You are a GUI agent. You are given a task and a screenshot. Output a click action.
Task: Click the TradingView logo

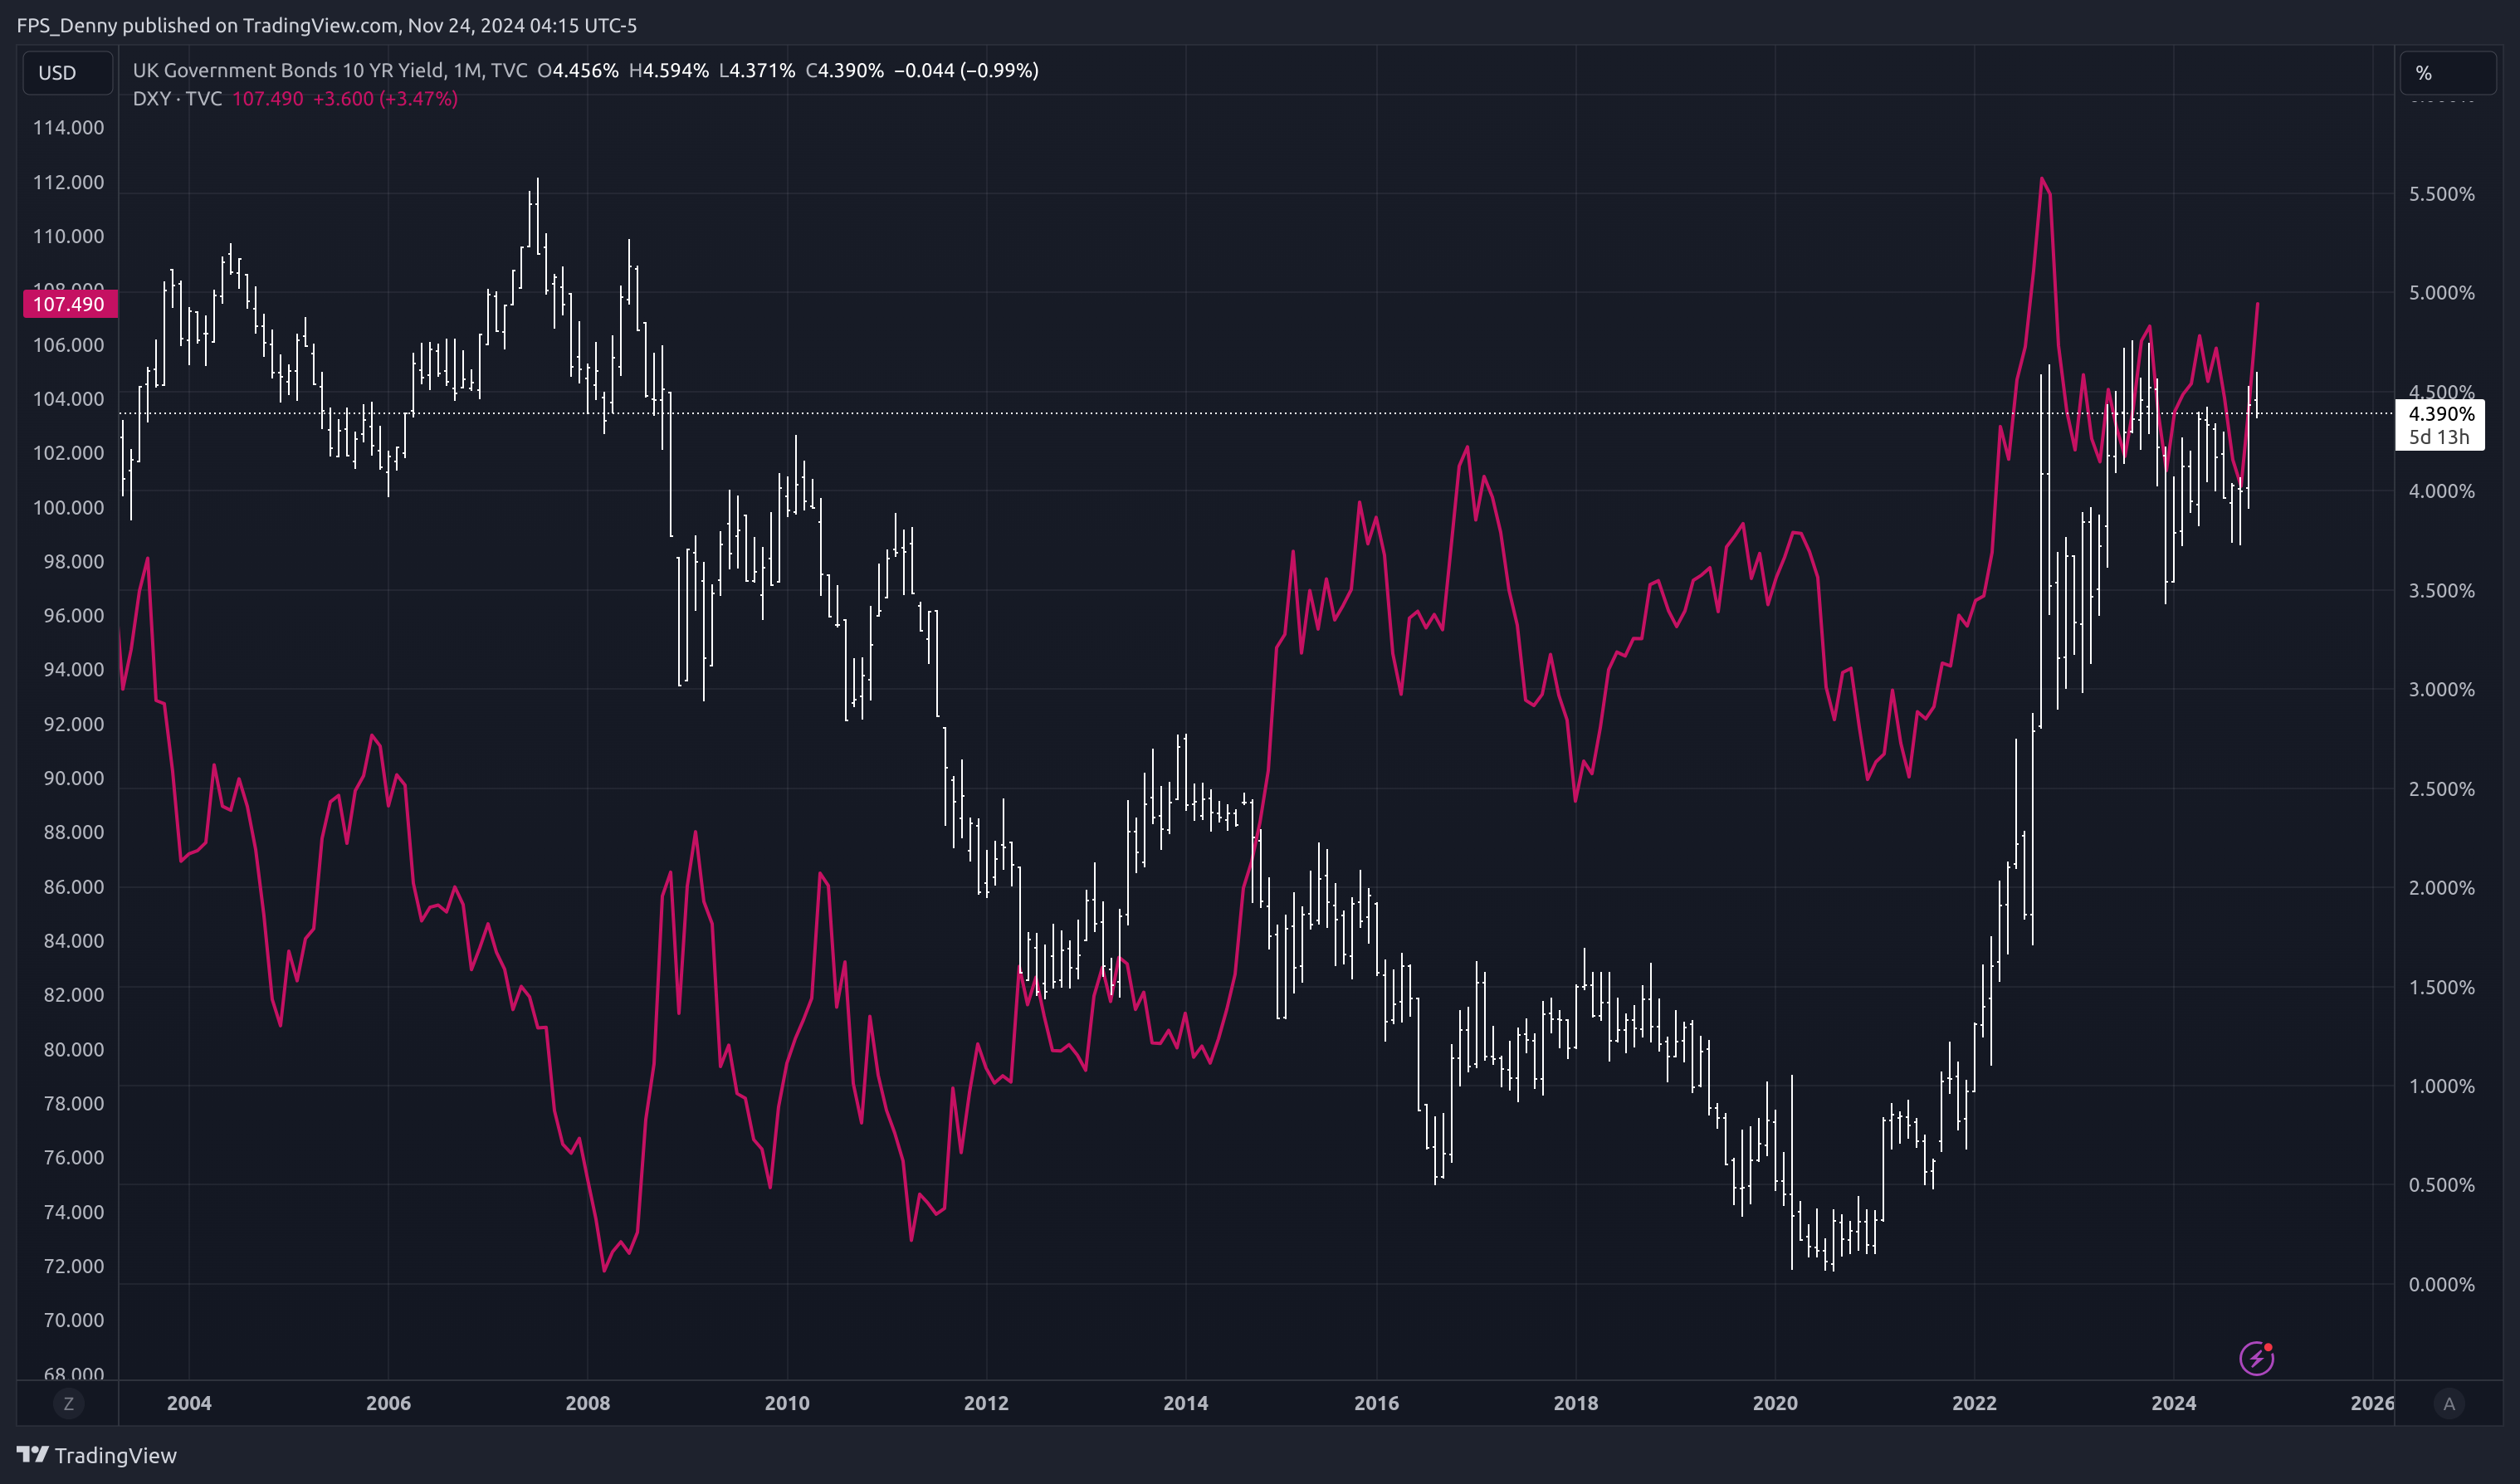pyautogui.click(x=97, y=1455)
